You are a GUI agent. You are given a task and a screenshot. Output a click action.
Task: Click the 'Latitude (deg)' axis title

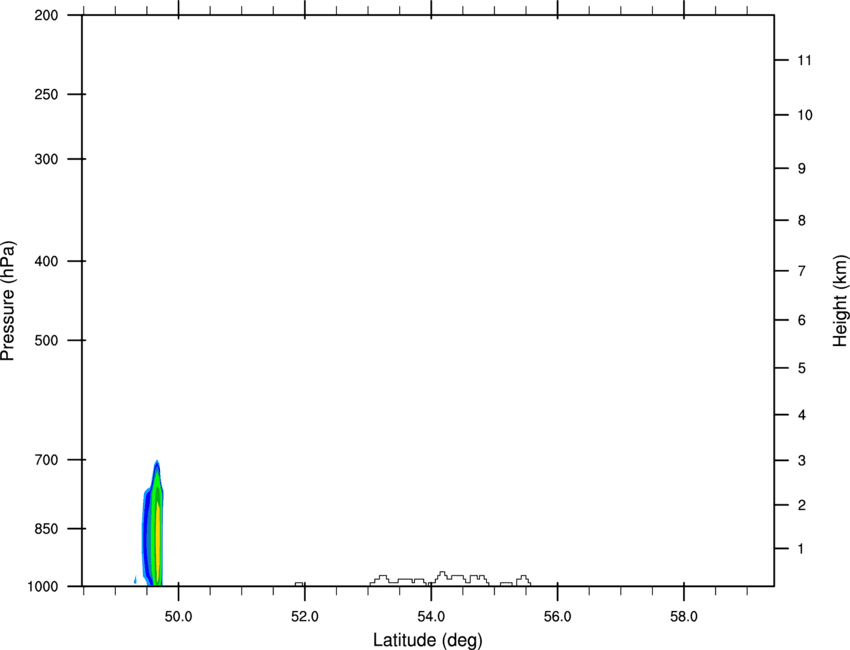[428, 640]
